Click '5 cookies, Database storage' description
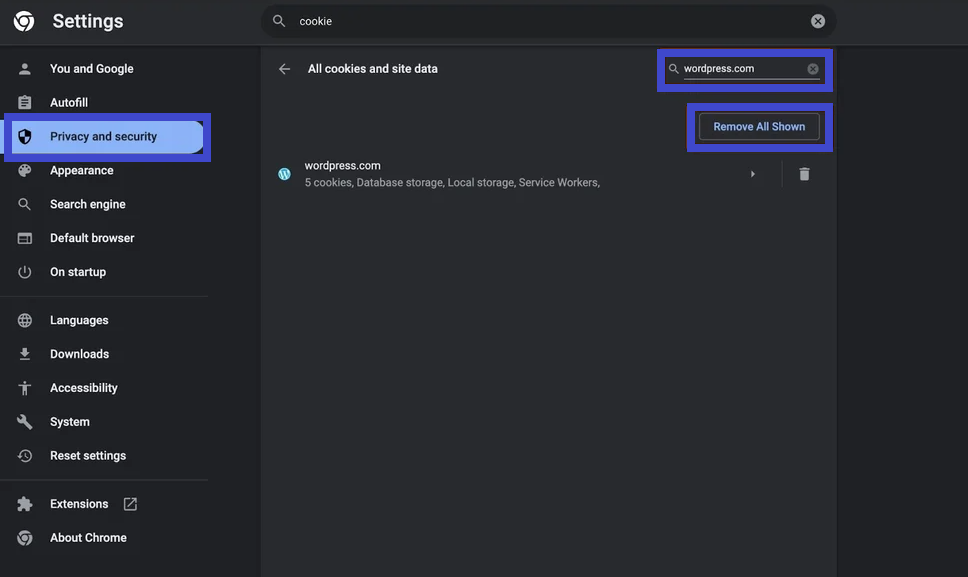Screen dimensions: 968x577 (452, 183)
